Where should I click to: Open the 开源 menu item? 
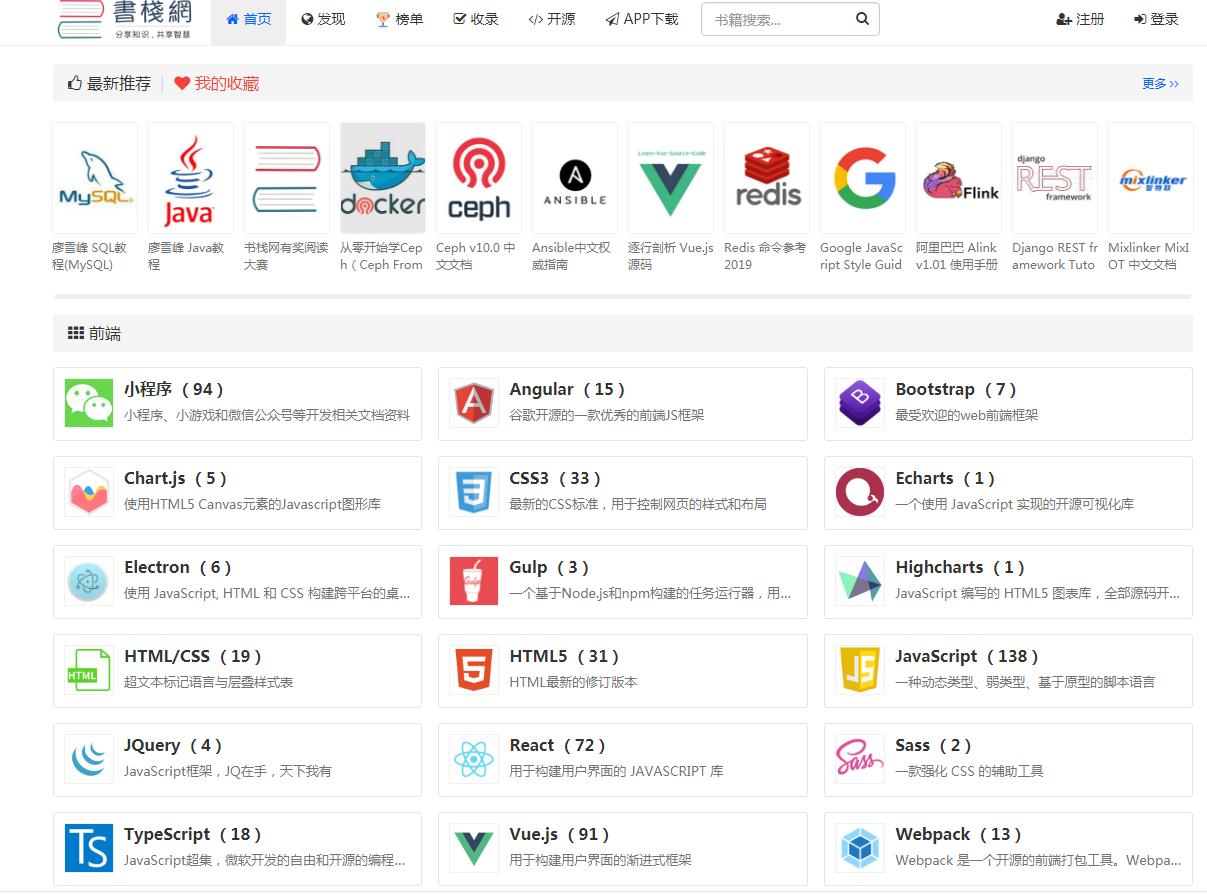[551, 19]
